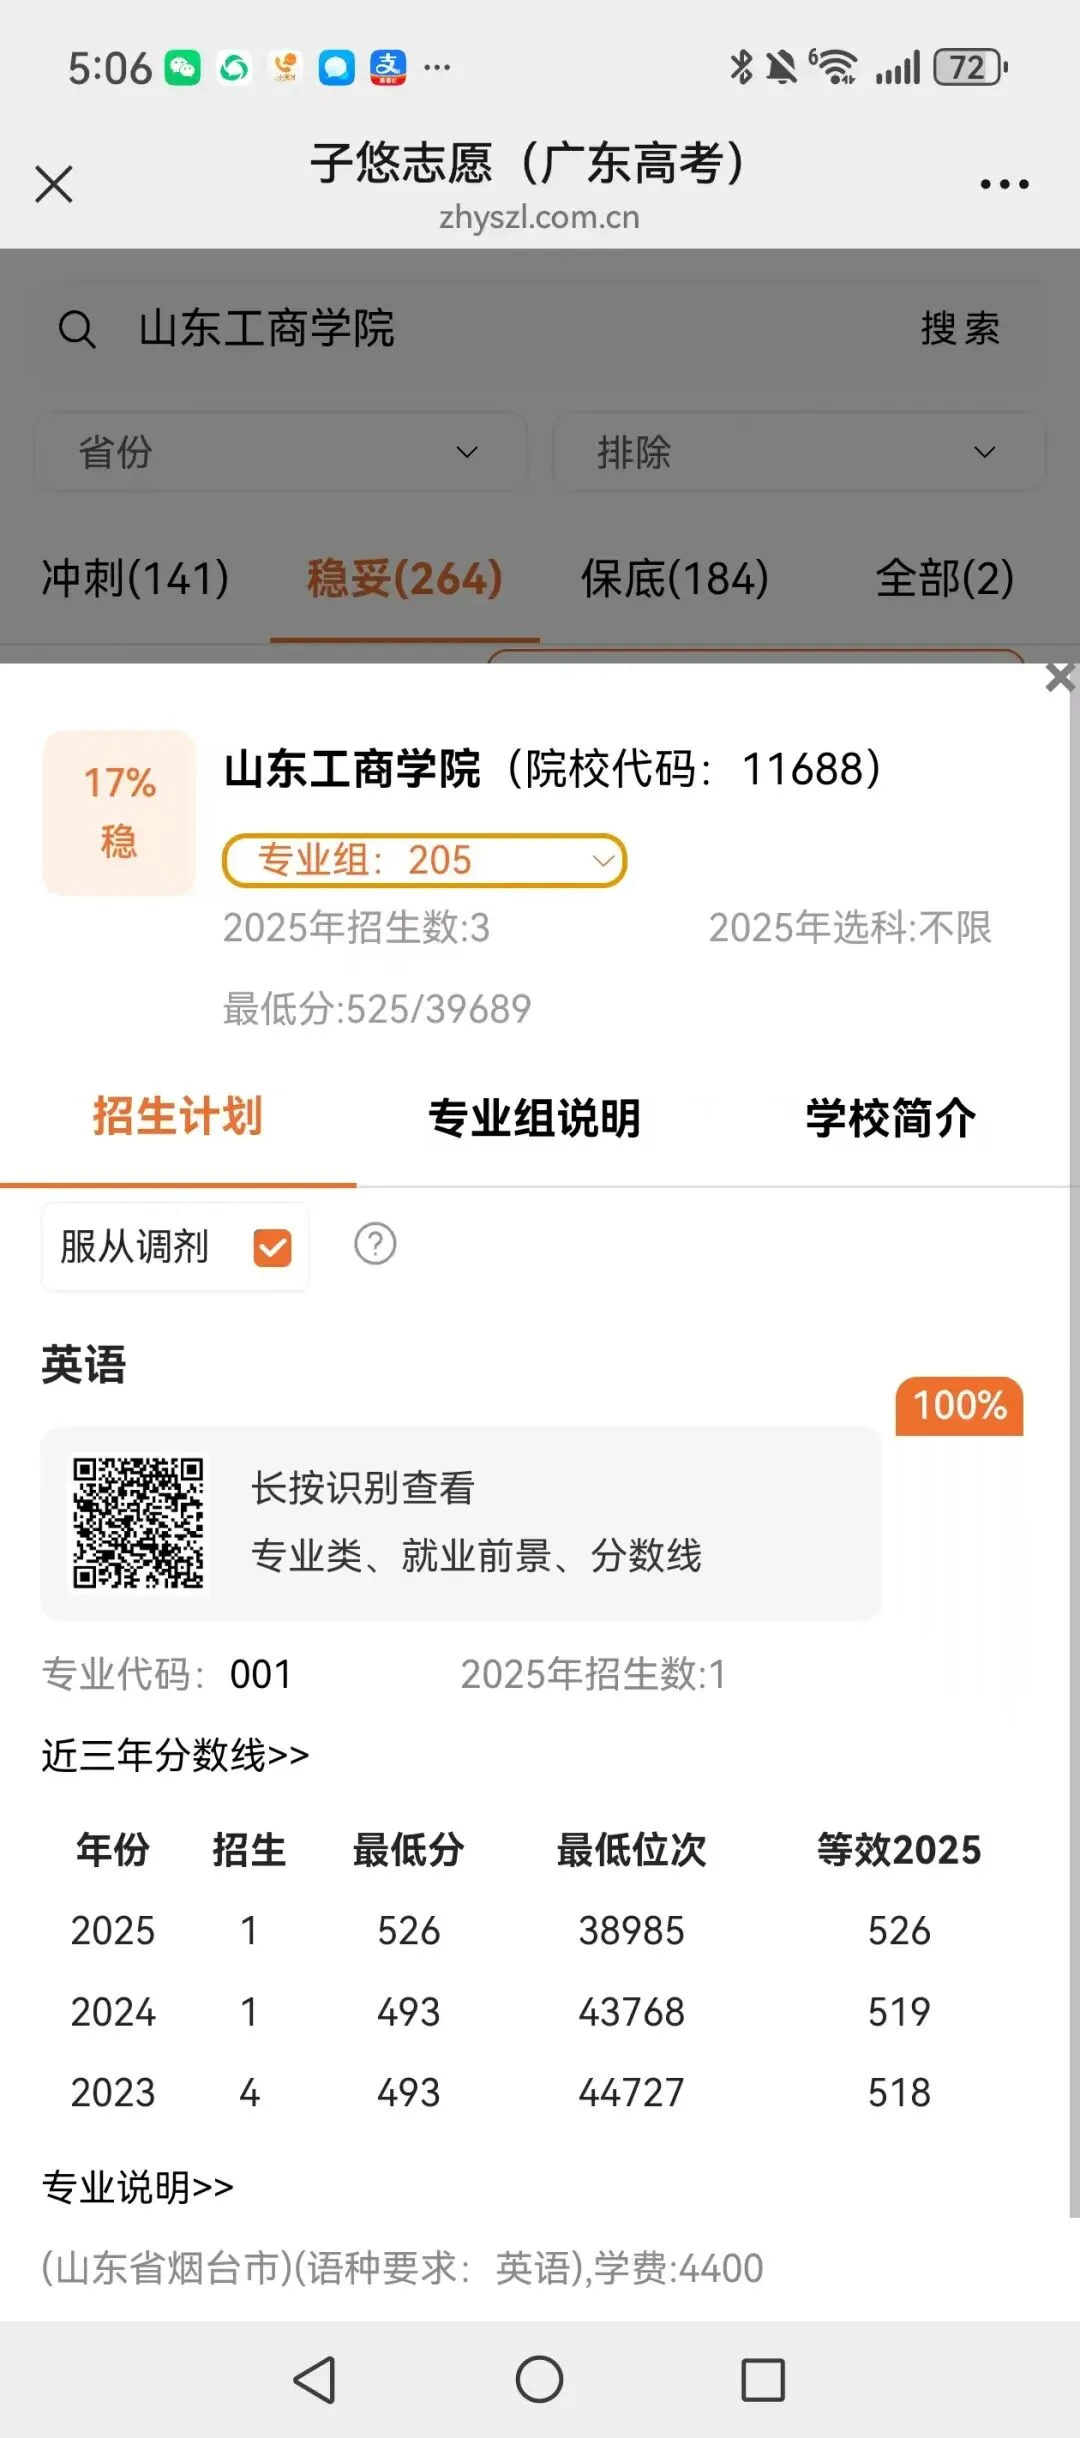Tap the Android home circle button
The width and height of the screenshot is (1080, 2438).
(x=540, y=2379)
